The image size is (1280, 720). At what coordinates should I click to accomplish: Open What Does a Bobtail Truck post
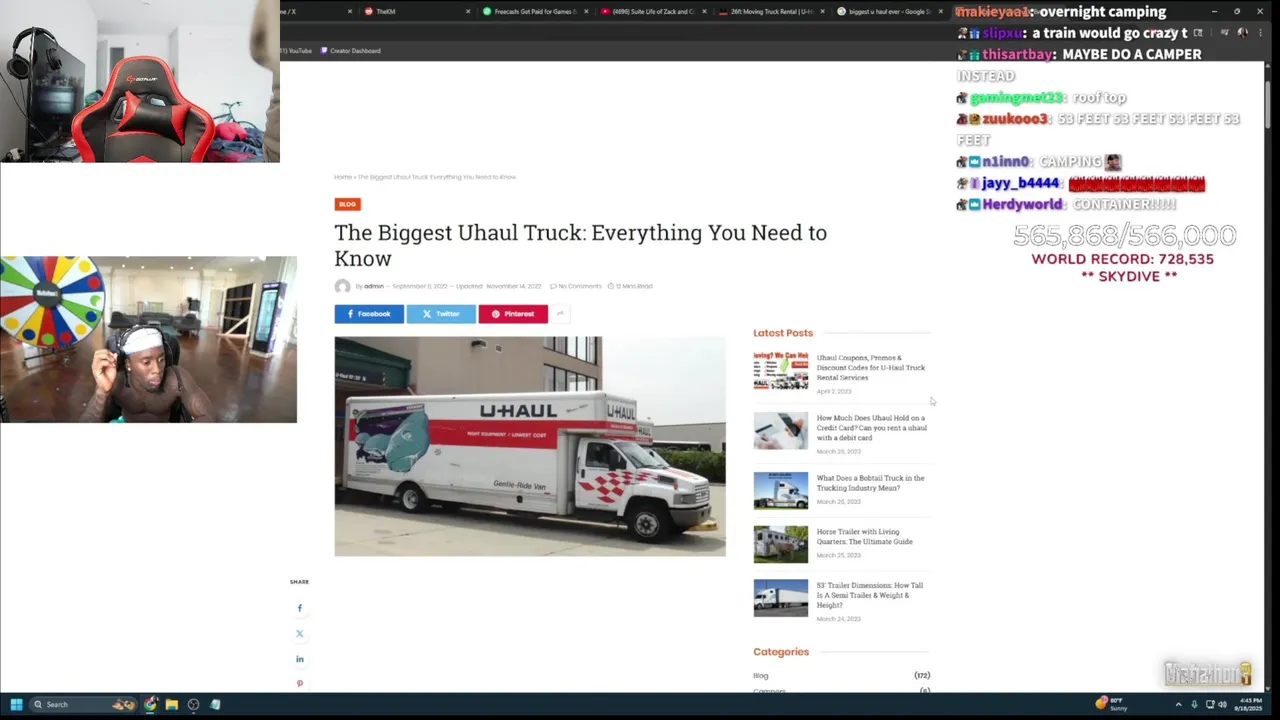click(870, 483)
